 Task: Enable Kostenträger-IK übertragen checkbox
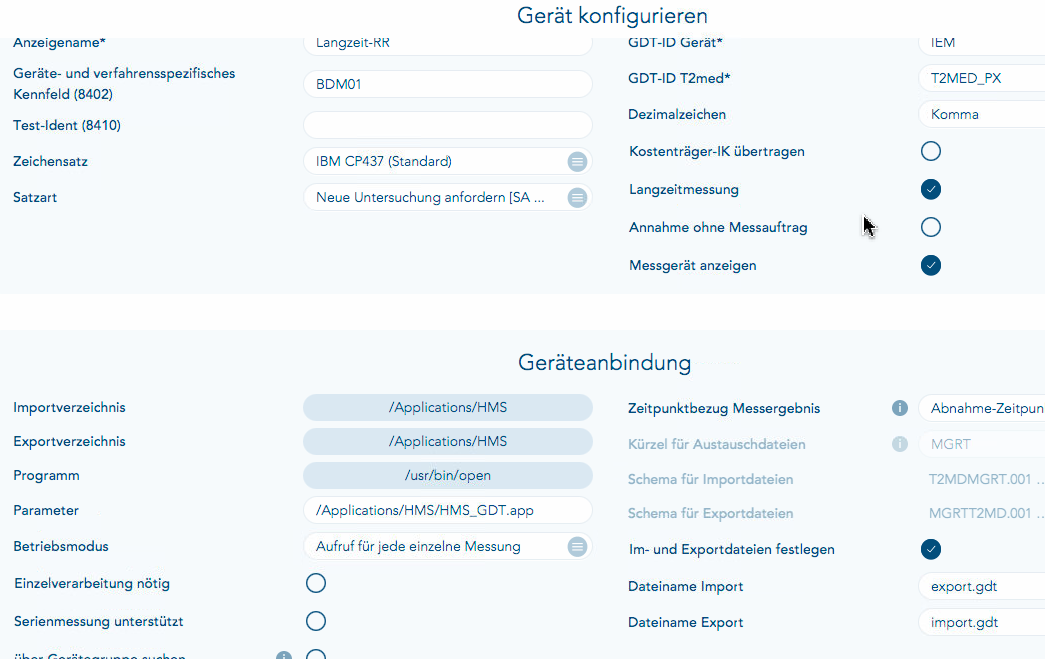[x=931, y=151]
